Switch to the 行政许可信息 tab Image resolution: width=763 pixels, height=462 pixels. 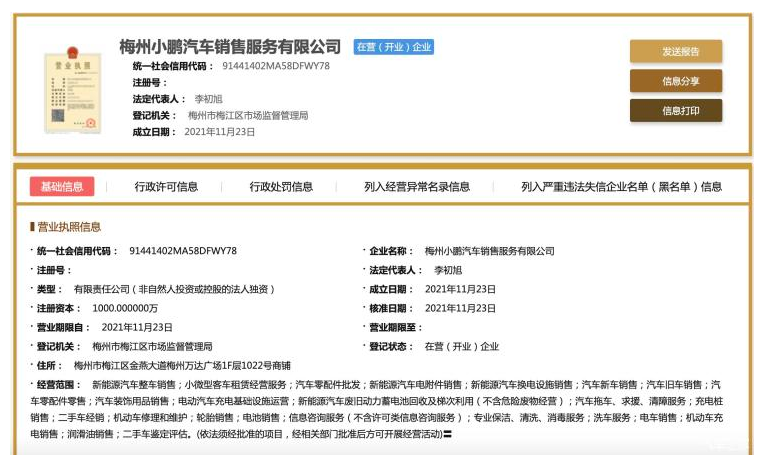[166, 186]
